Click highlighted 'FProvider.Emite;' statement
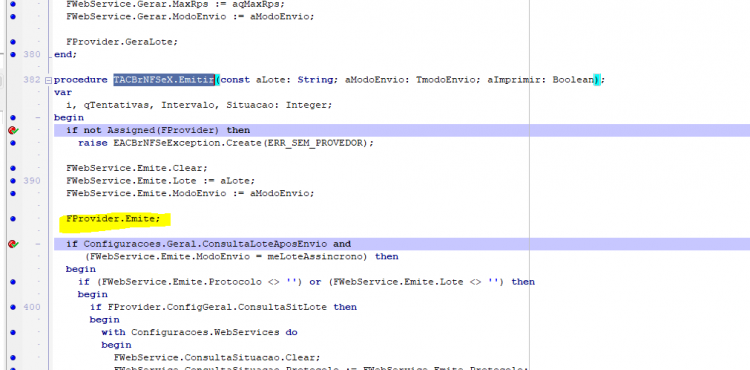The width and height of the screenshot is (750, 370). click(x=113, y=219)
